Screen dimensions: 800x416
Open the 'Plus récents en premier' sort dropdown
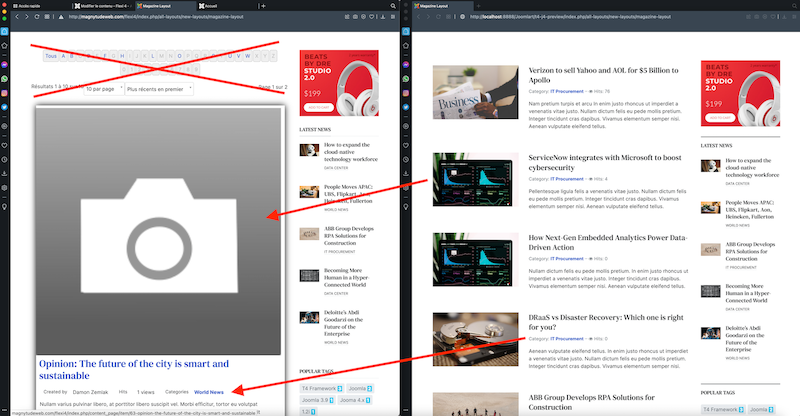pyautogui.click(x=159, y=89)
